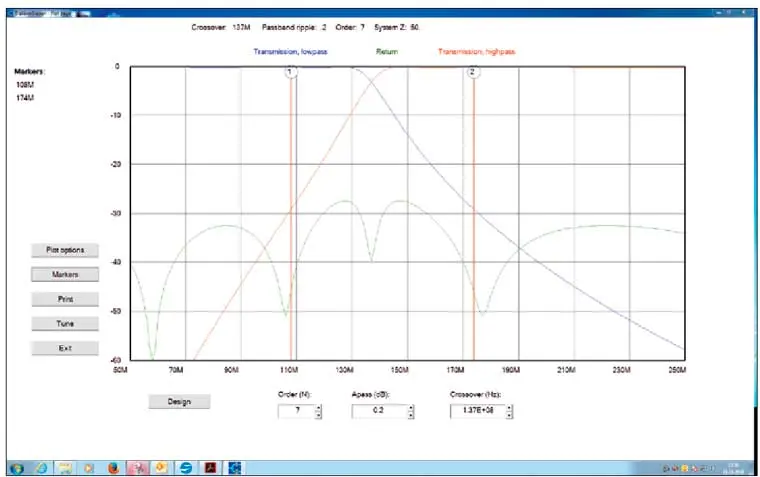This screenshot has width=760, height=477.
Task: Increase the Order (N) value with up arrow
Action: (318, 409)
